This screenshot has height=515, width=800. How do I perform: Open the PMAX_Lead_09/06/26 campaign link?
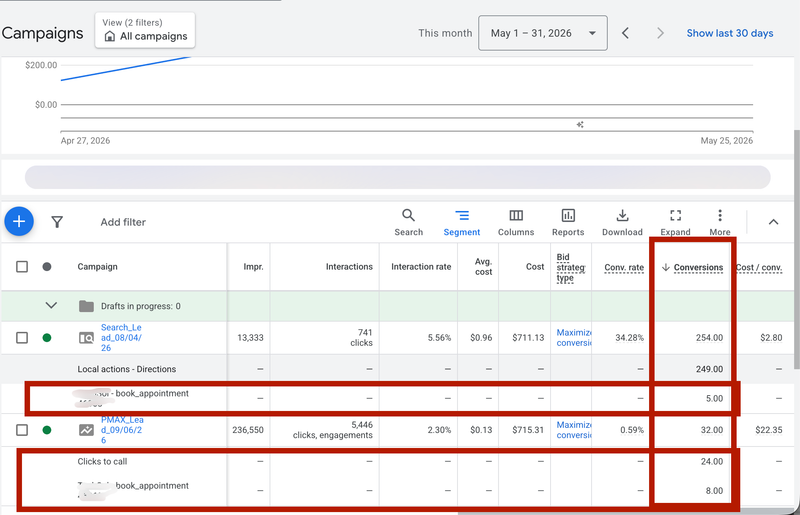122,430
